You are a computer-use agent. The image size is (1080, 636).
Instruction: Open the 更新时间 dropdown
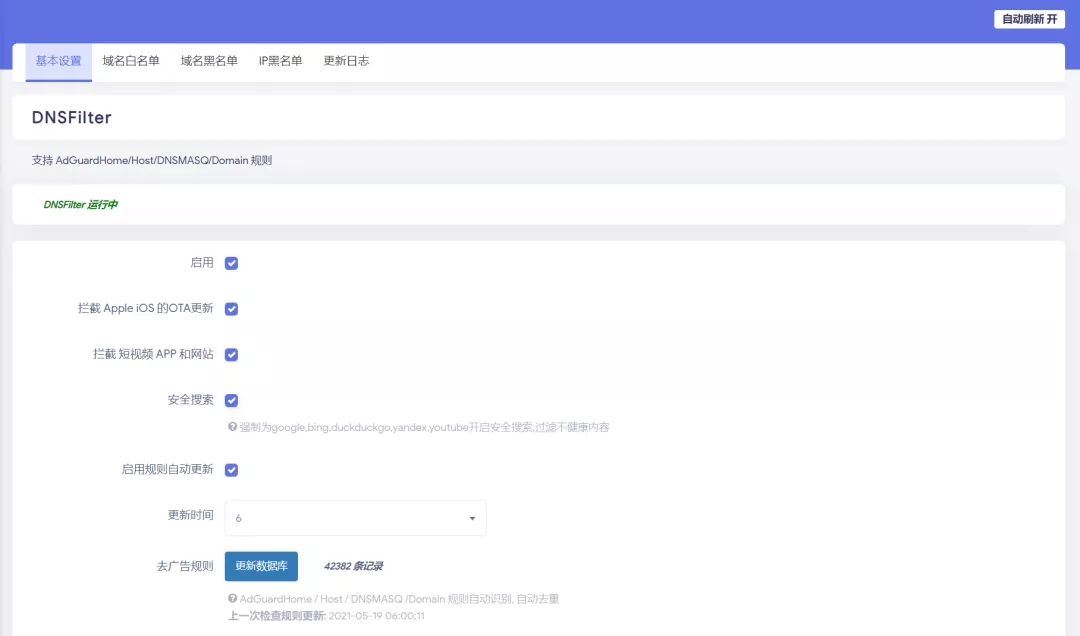pos(355,518)
